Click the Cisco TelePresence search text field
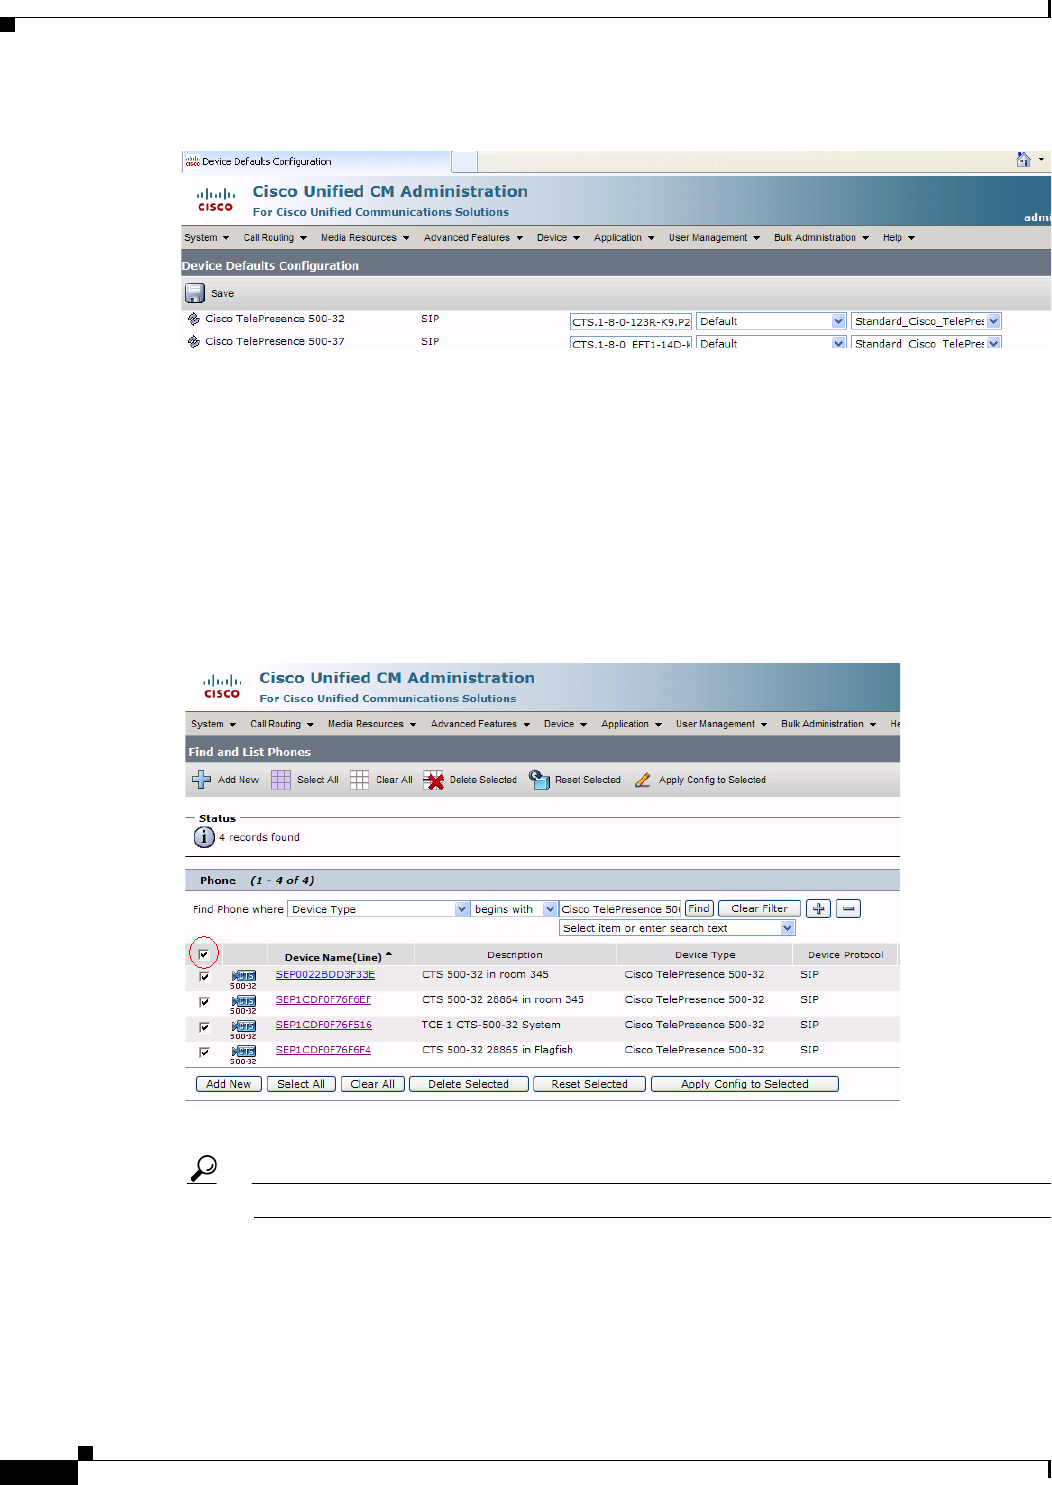The width and height of the screenshot is (1052, 1485). [x=621, y=909]
